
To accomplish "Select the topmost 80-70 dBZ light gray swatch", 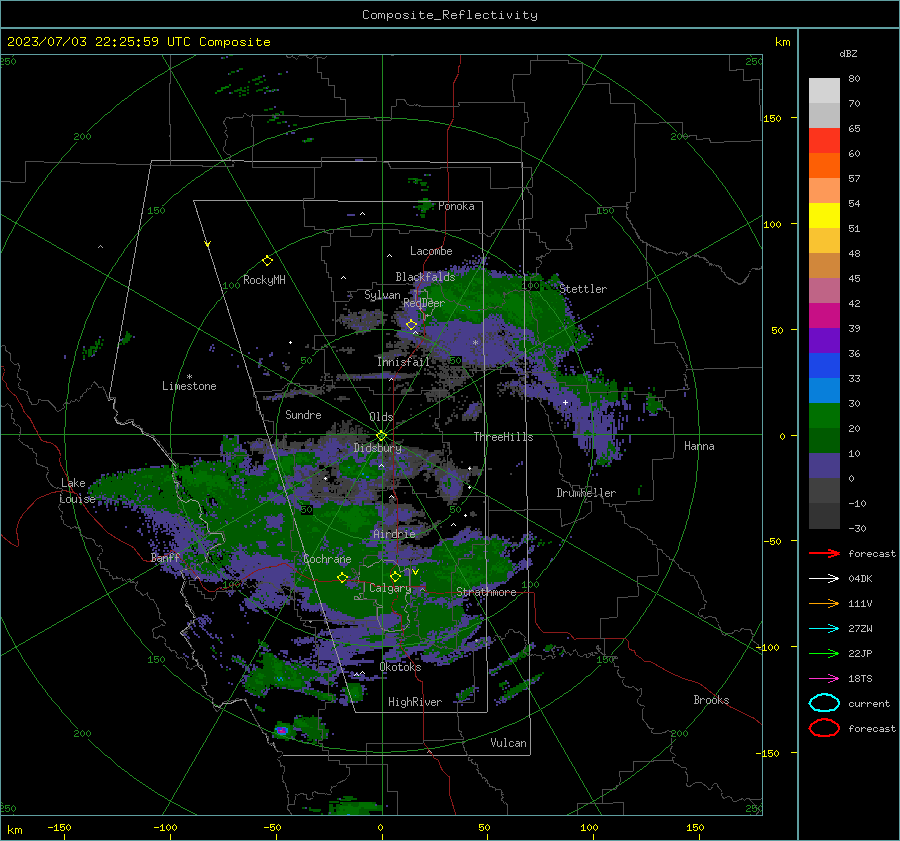I will (824, 91).
